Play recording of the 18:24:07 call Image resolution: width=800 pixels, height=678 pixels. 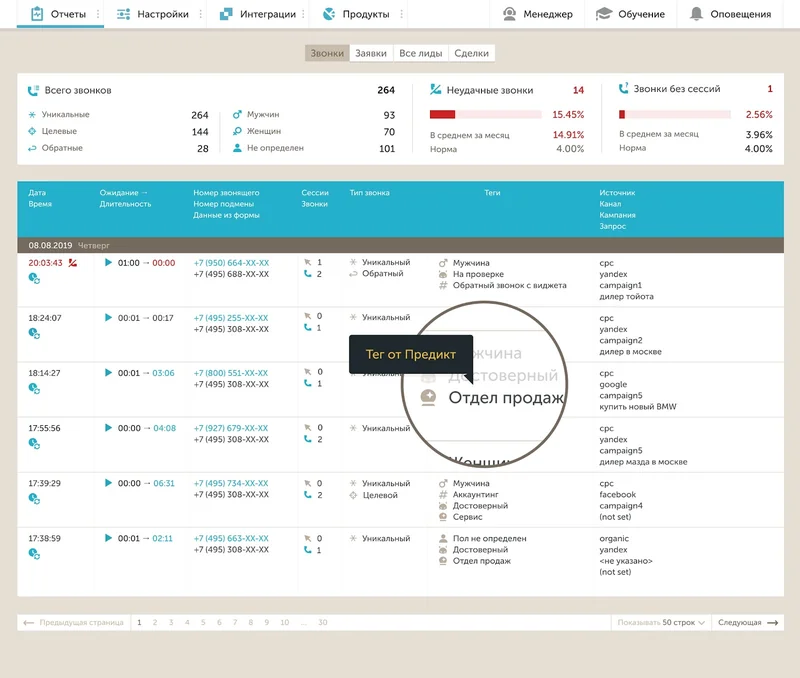(x=108, y=318)
